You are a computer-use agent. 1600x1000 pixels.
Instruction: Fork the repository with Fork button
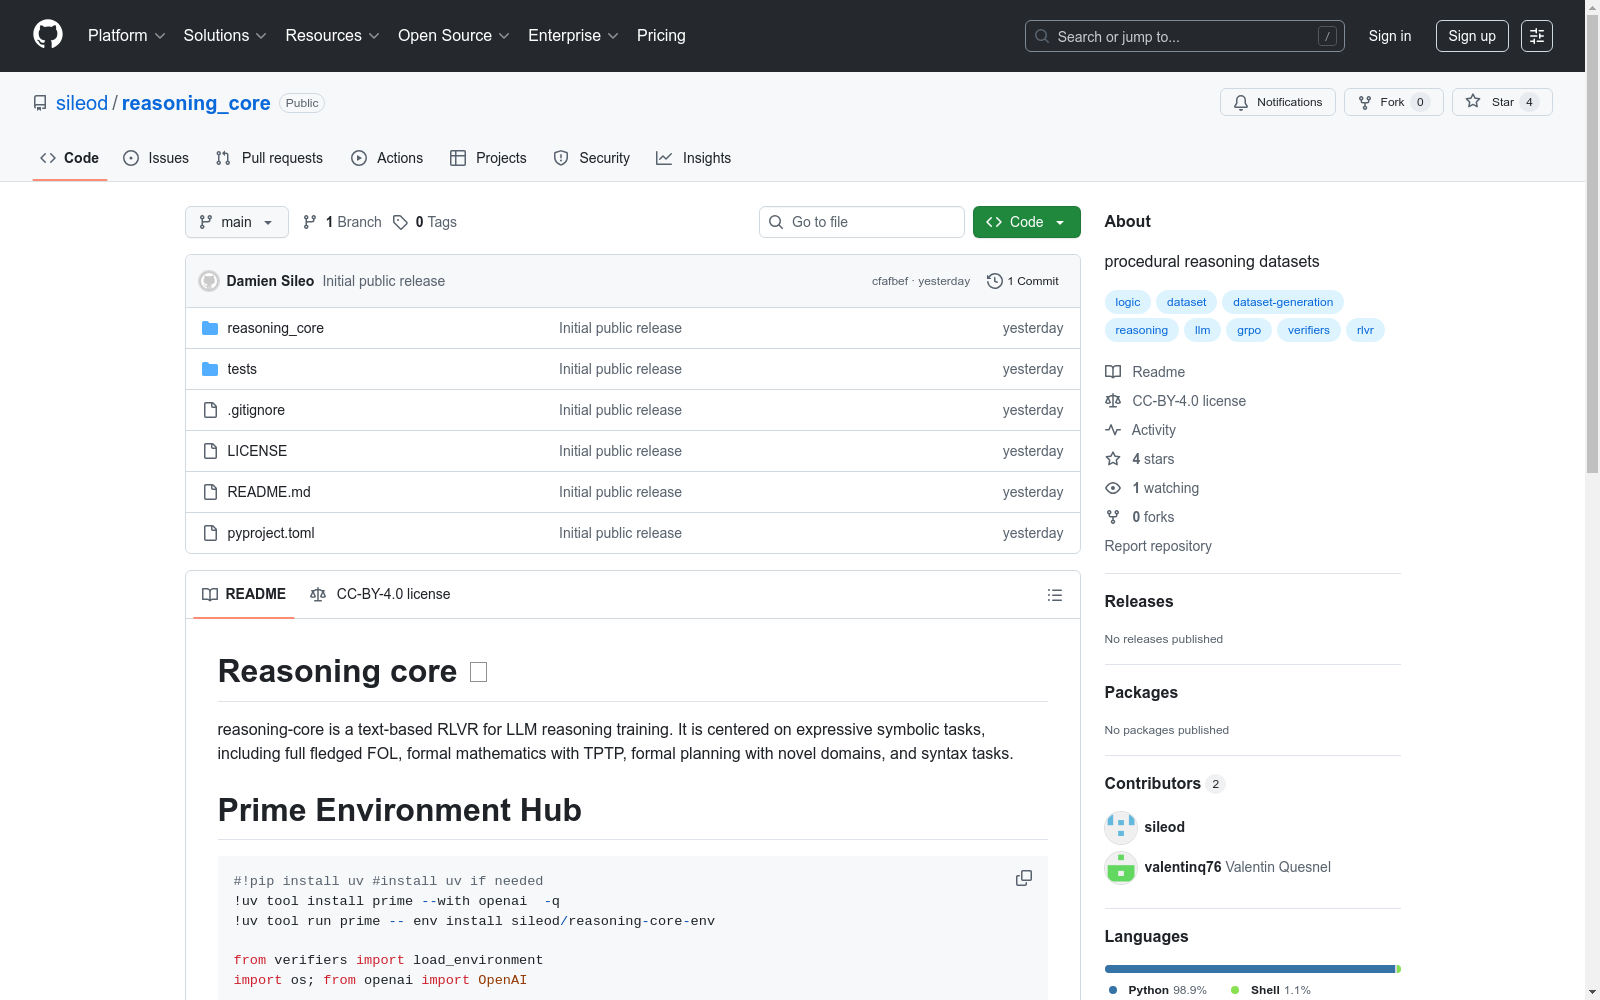pos(1394,102)
